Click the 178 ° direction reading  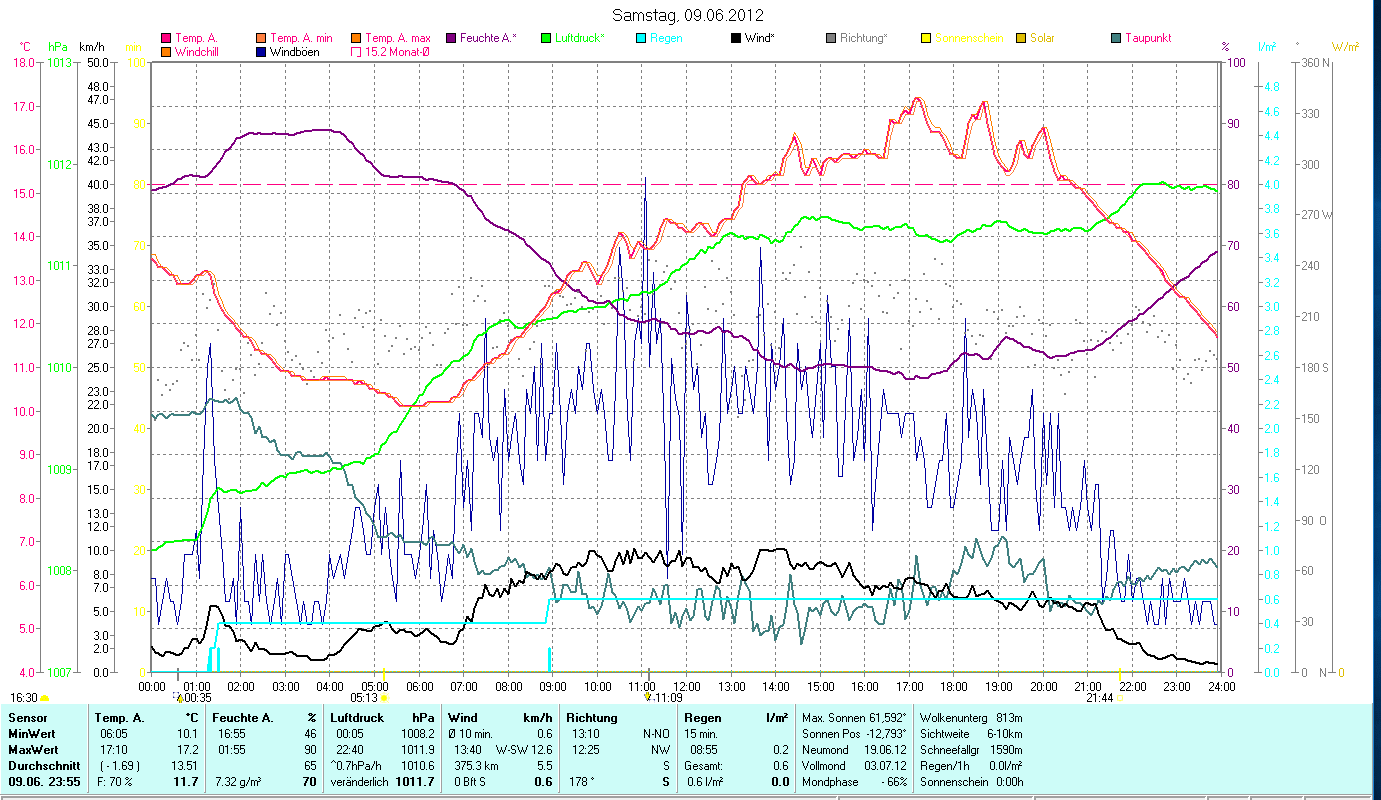[x=584, y=782]
